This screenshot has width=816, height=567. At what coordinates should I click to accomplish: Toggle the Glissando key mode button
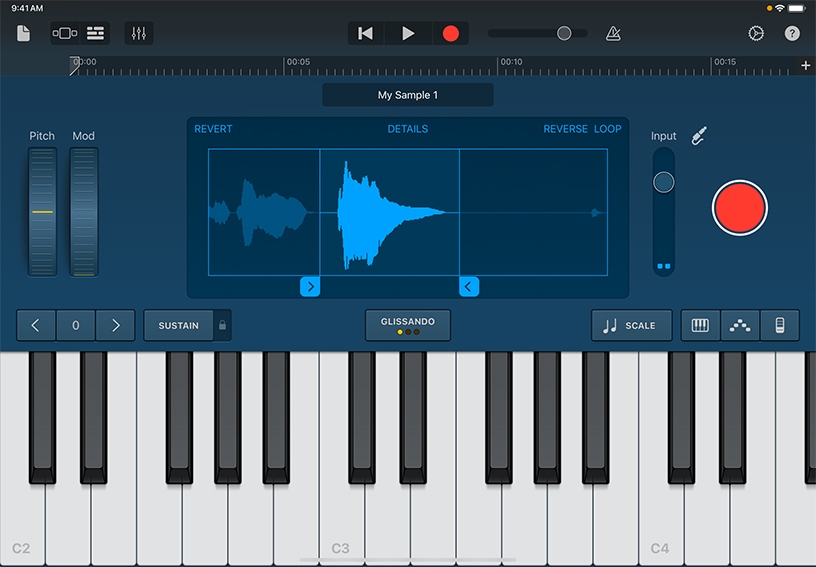click(407, 325)
